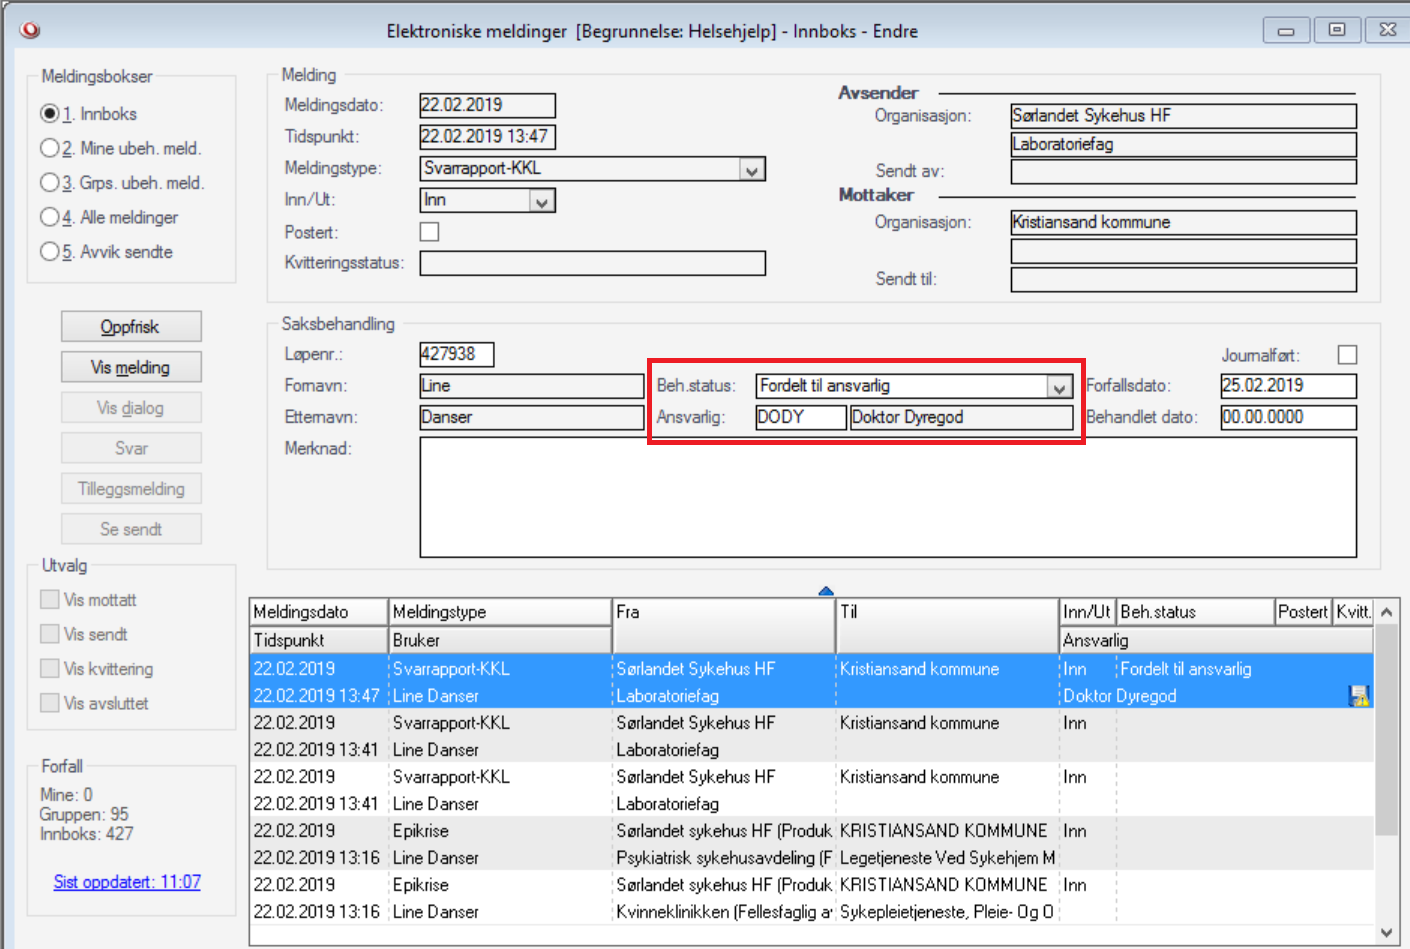
Task: Select the Svarrapport-KKL row at 13:47
Action: (x=811, y=682)
